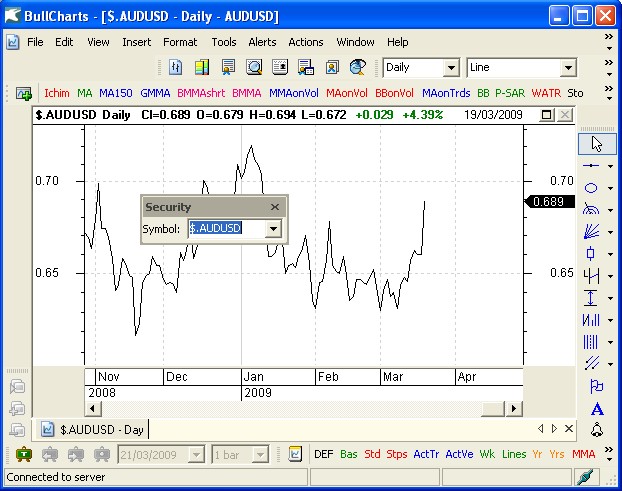Click the chart scrollbar left arrow
Image resolution: width=622 pixels, height=491 pixels.
pyautogui.click(x=93, y=409)
